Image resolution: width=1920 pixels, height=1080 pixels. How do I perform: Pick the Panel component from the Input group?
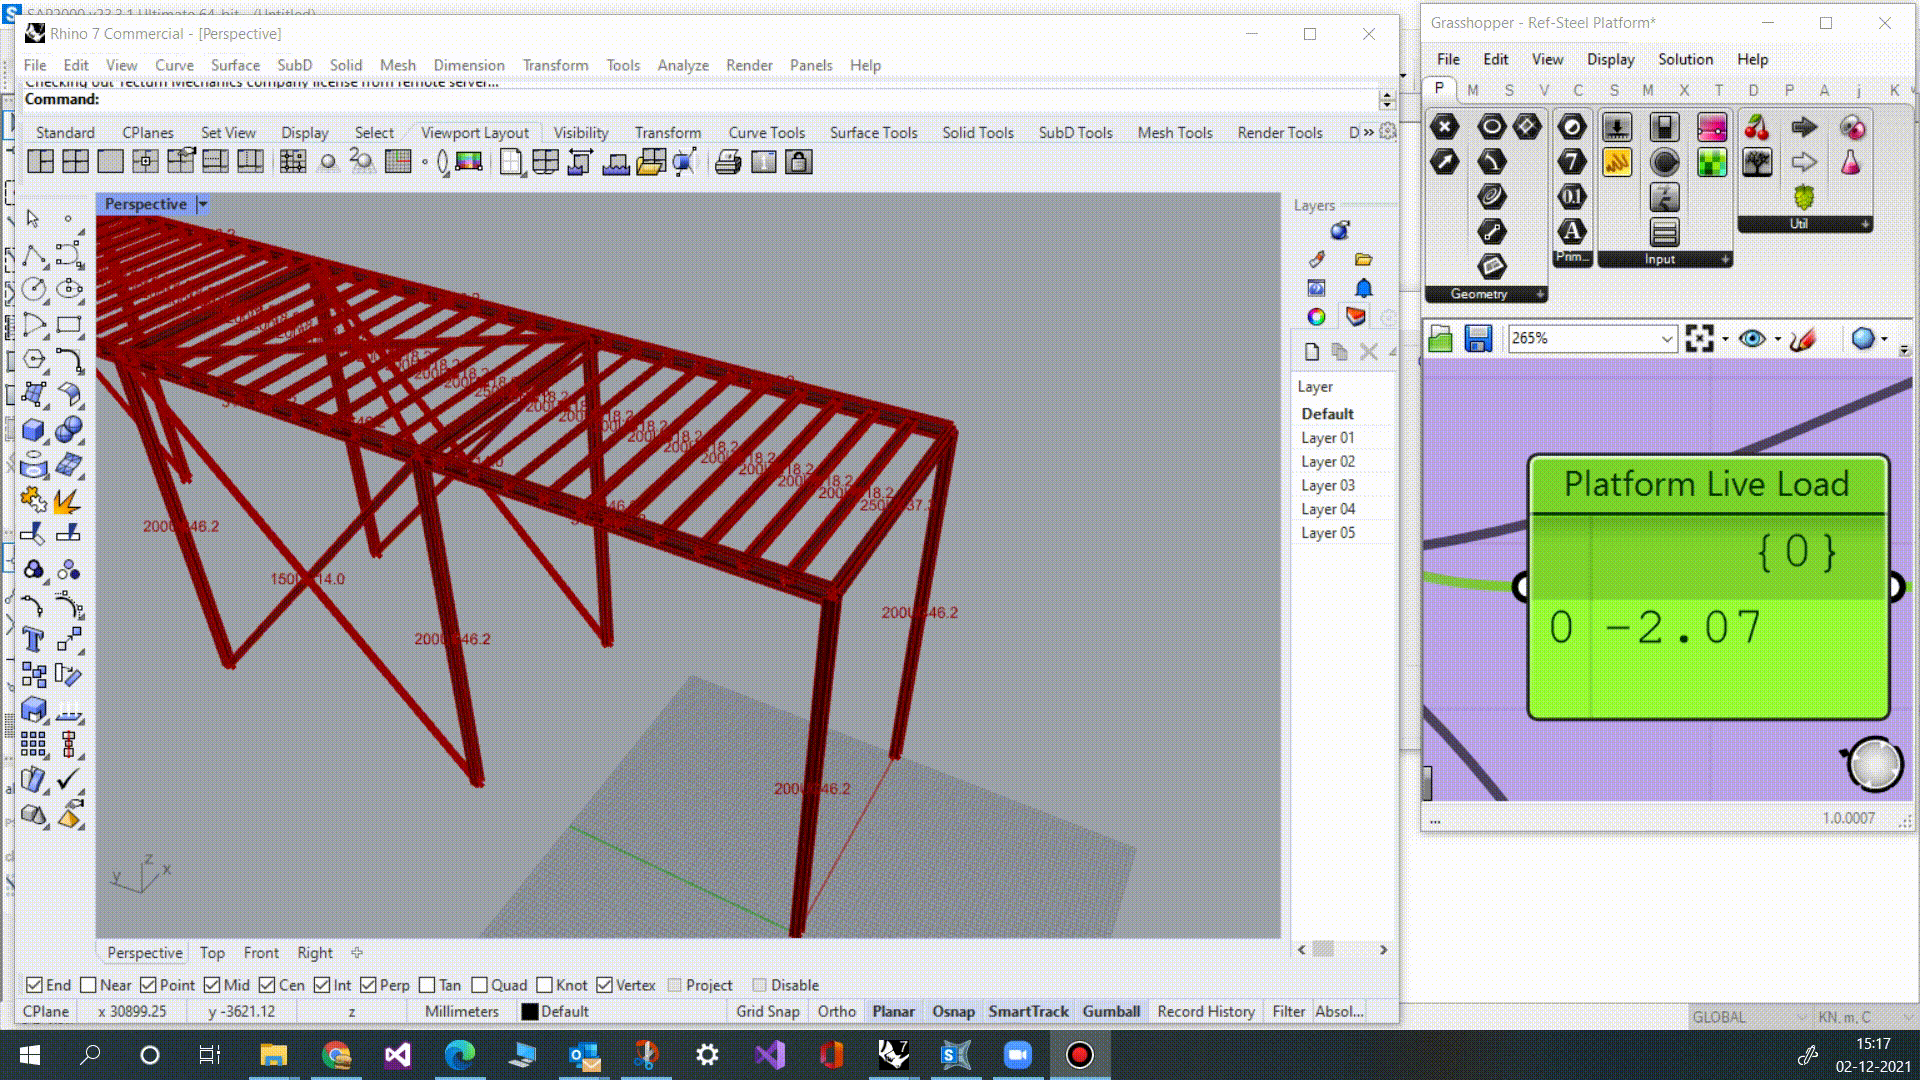pos(1662,231)
